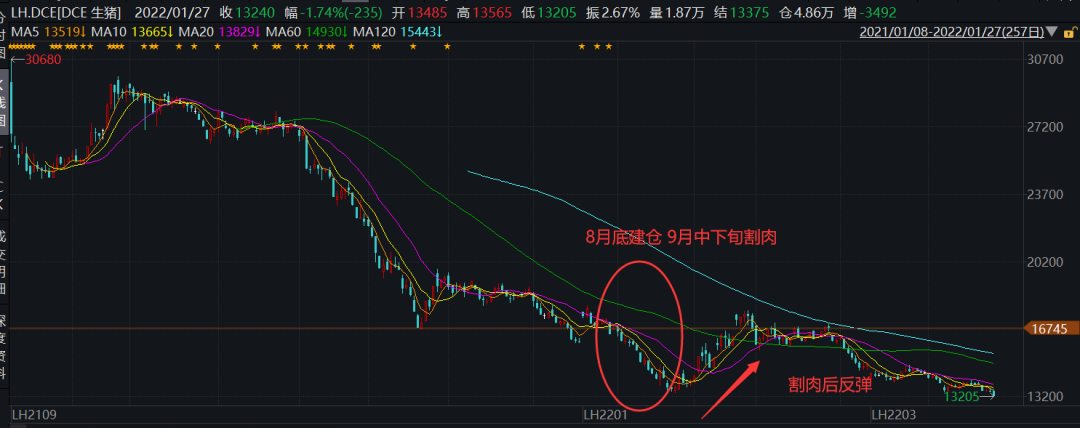Click the 23700 price axis label
Screen dimensions: 1080x428
click(1046, 195)
